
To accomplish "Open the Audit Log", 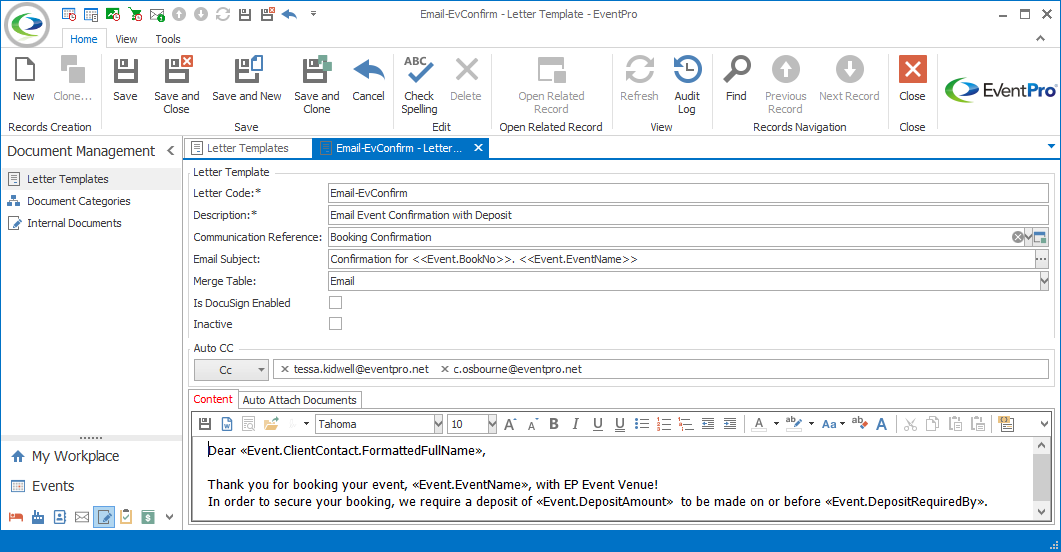I will (687, 85).
